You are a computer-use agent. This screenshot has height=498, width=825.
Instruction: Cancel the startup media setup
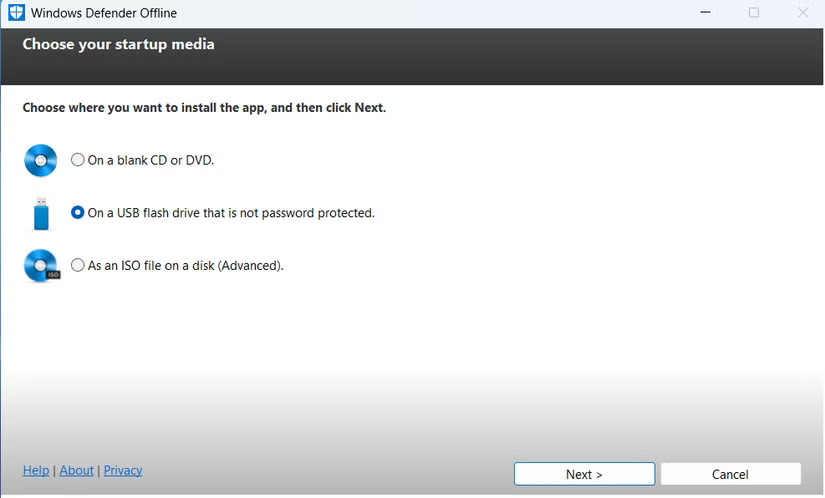tap(730, 474)
